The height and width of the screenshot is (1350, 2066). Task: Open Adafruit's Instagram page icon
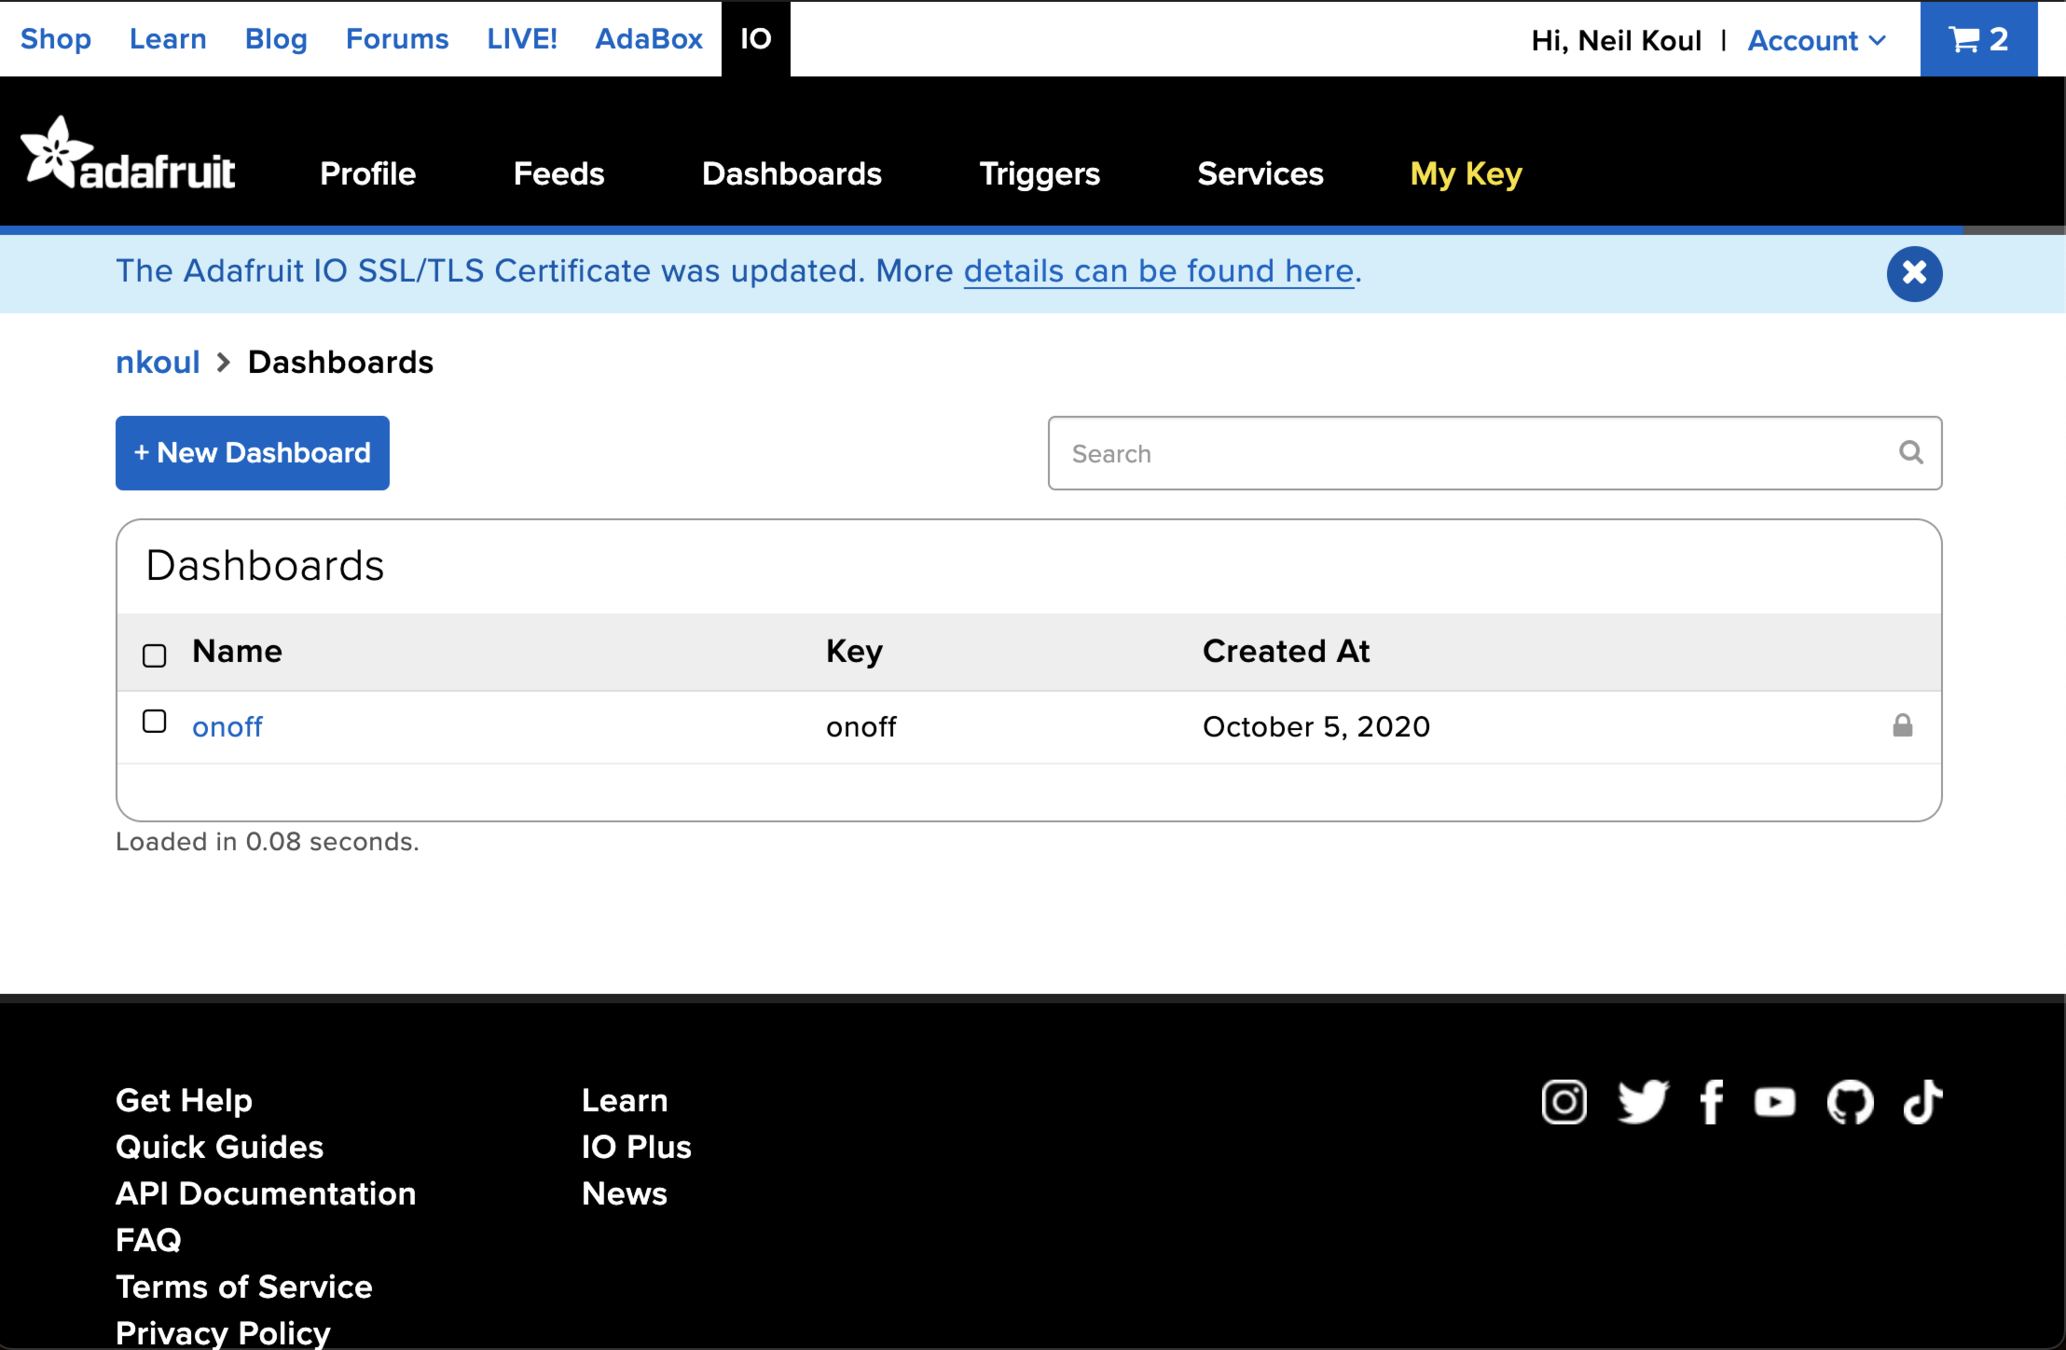pos(1563,1102)
